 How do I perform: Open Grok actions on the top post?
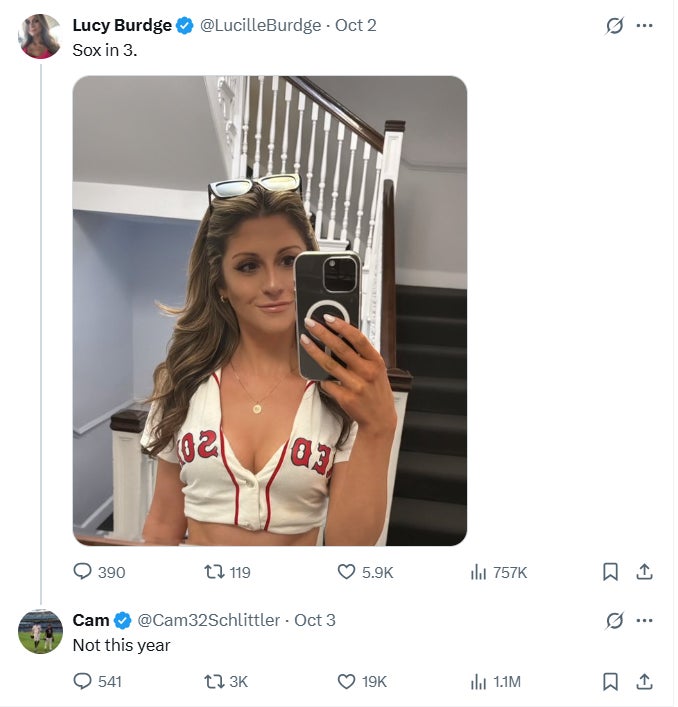(x=615, y=27)
